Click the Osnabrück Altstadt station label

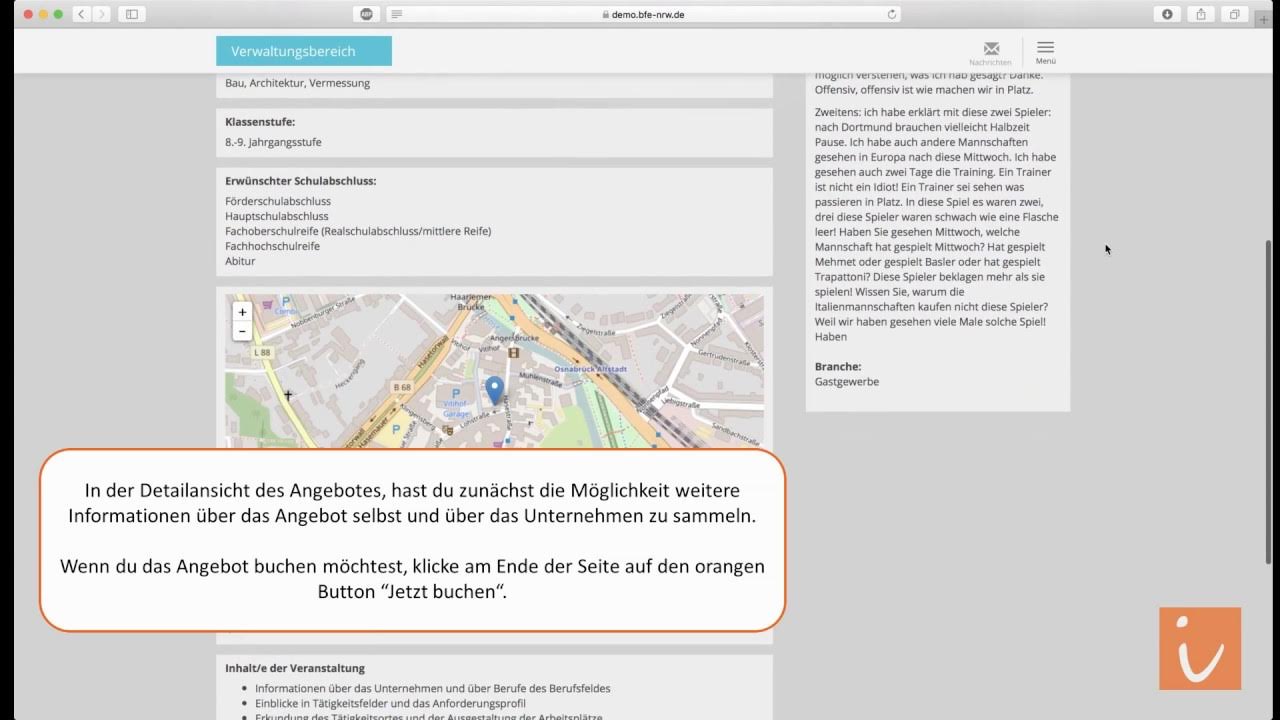point(590,369)
